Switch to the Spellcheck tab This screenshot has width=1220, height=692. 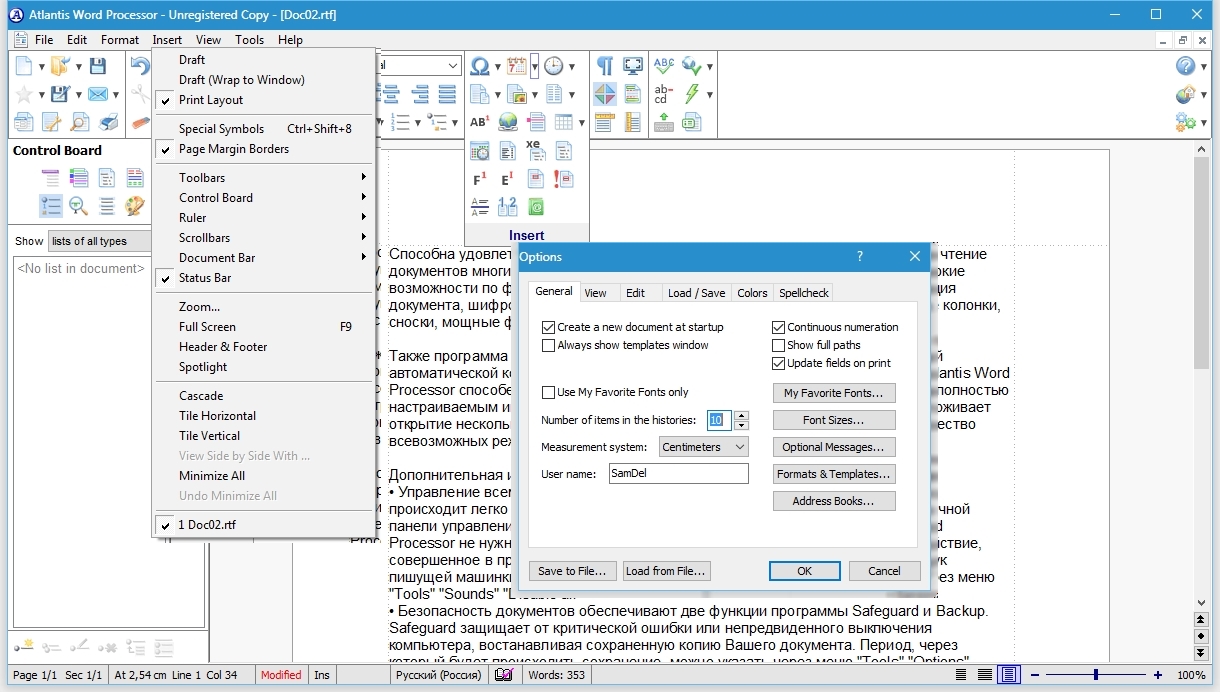click(x=803, y=293)
